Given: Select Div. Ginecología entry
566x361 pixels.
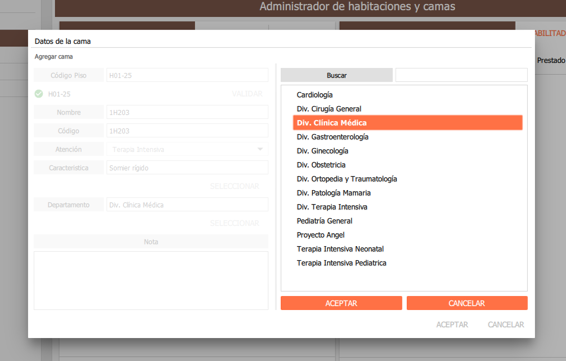Looking at the screenshot, I should coord(322,151).
